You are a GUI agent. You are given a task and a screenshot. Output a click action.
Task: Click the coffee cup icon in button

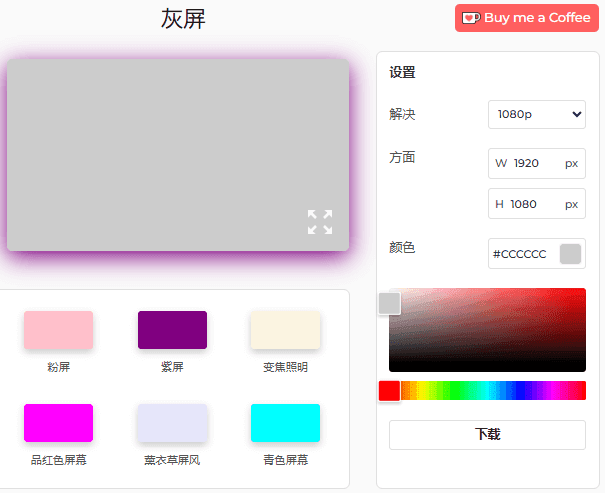pos(471,18)
